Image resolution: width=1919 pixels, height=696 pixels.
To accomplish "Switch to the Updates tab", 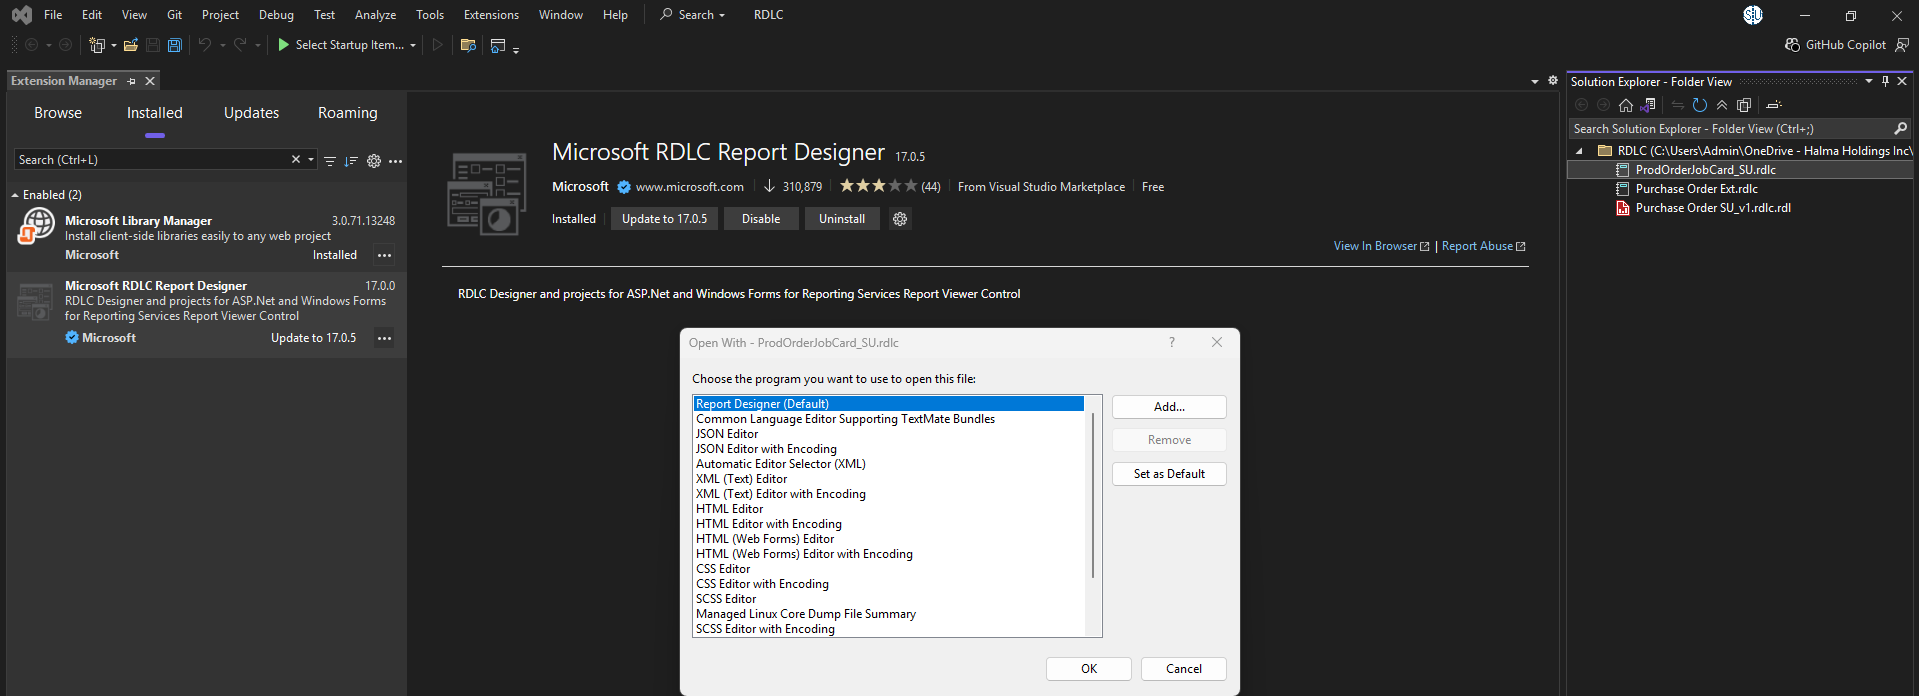I will [x=252, y=113].
